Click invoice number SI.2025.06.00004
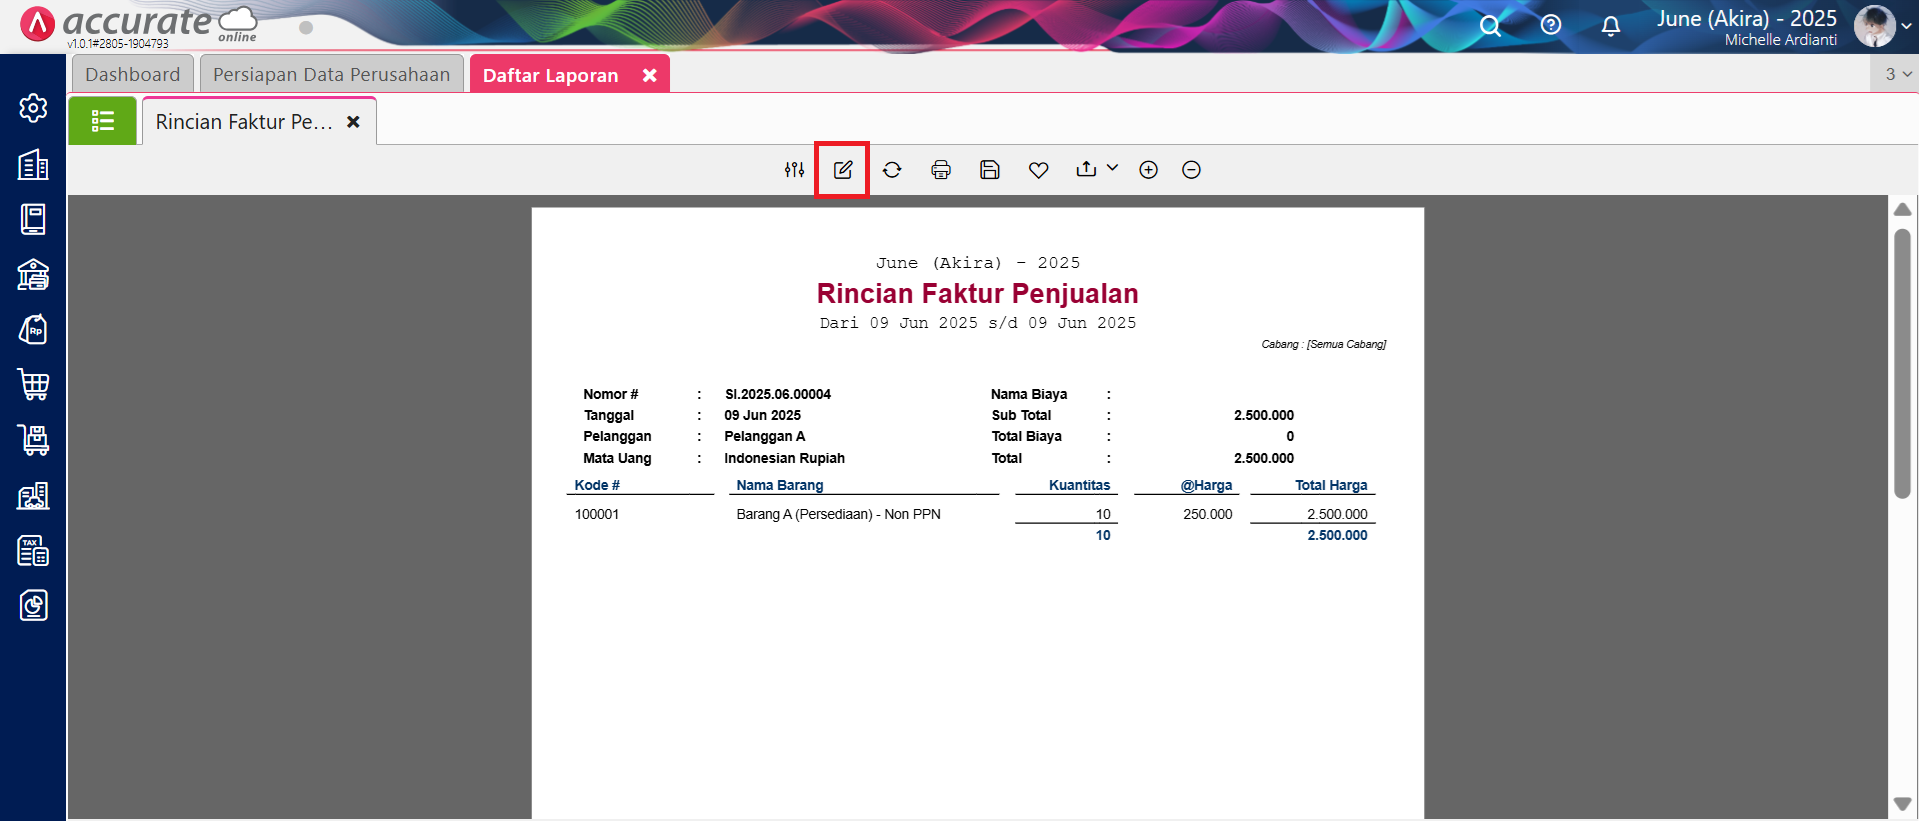 (x=778, y=394)
